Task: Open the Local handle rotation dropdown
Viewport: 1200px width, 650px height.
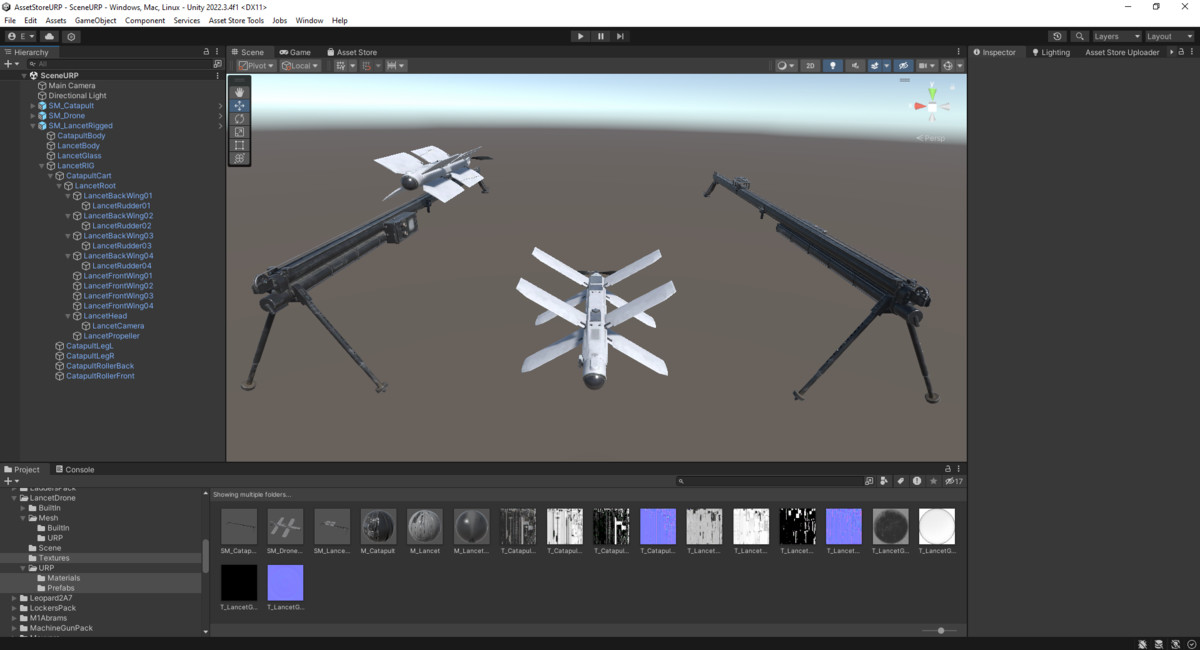Action: (x=301, y=65)
